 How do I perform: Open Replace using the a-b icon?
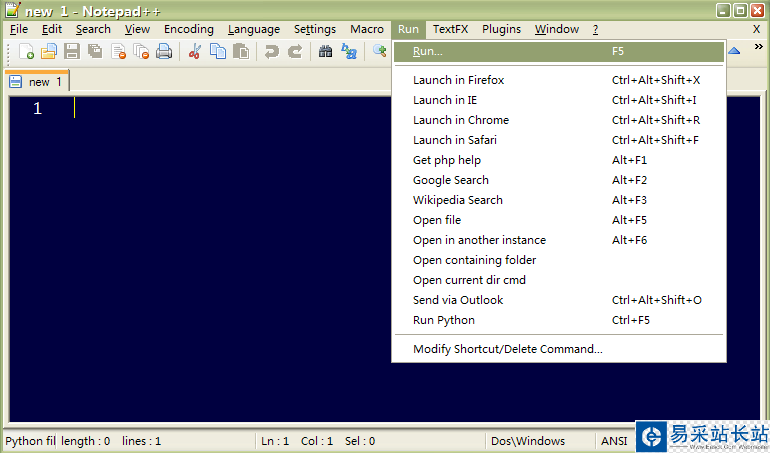coord(349,51)
